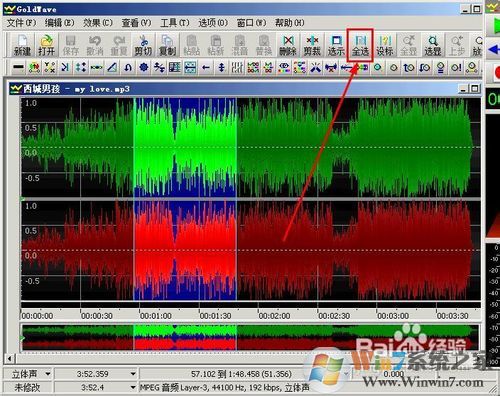
Task: Click the red right-channel waveform
Action: pos(251,250)
